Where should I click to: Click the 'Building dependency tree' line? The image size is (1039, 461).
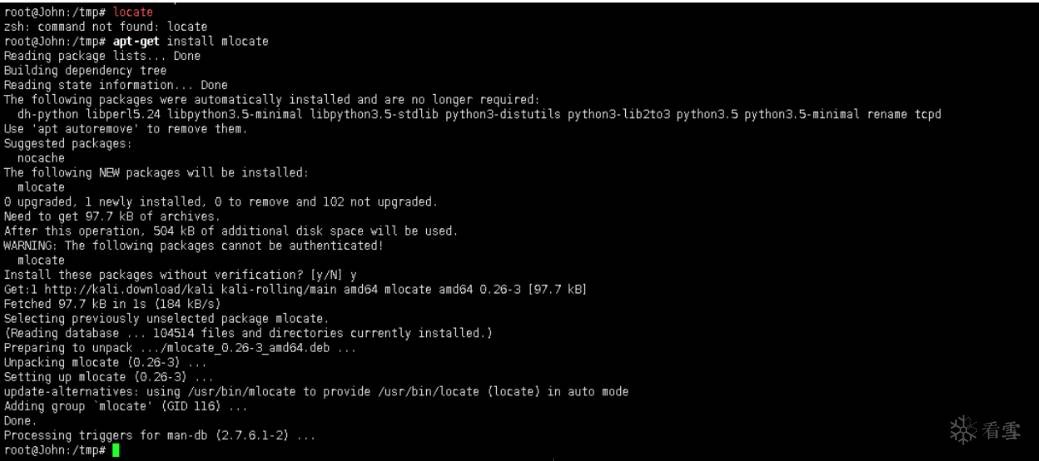click(85, 71)
